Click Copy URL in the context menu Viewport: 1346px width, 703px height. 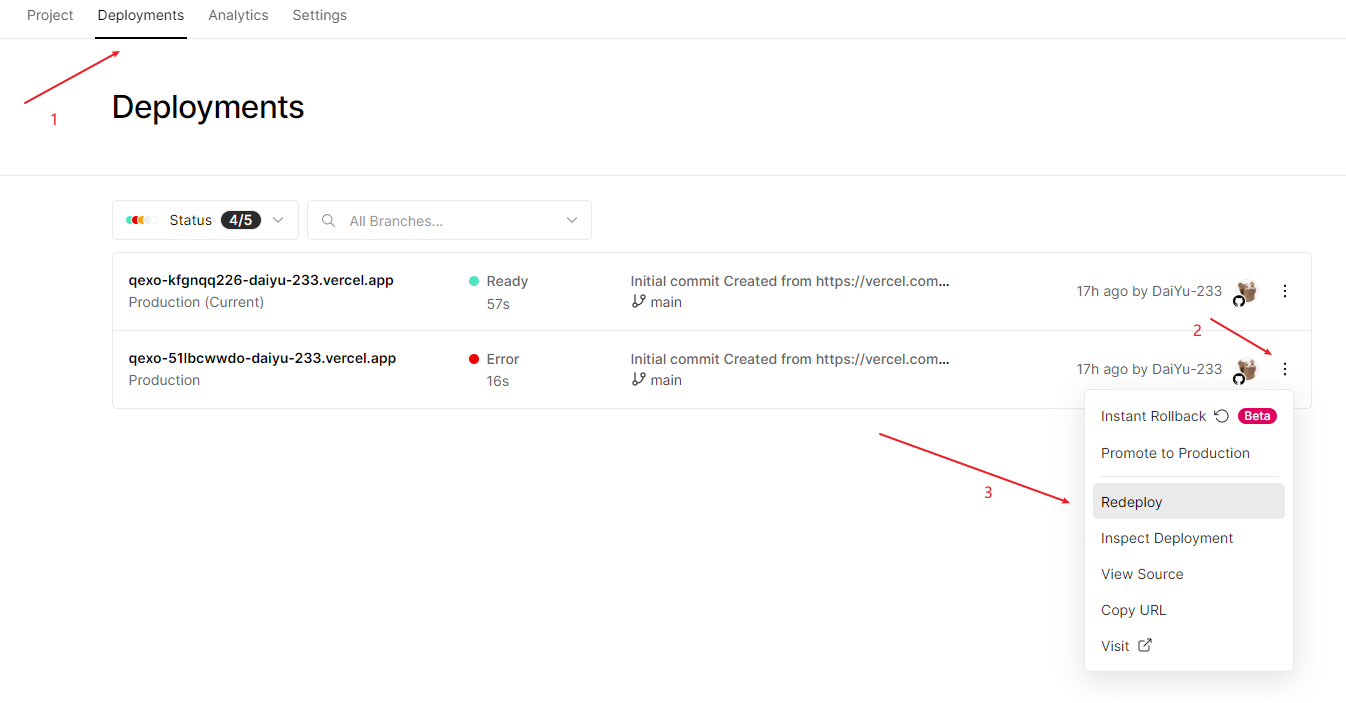tap(1133, 610)
